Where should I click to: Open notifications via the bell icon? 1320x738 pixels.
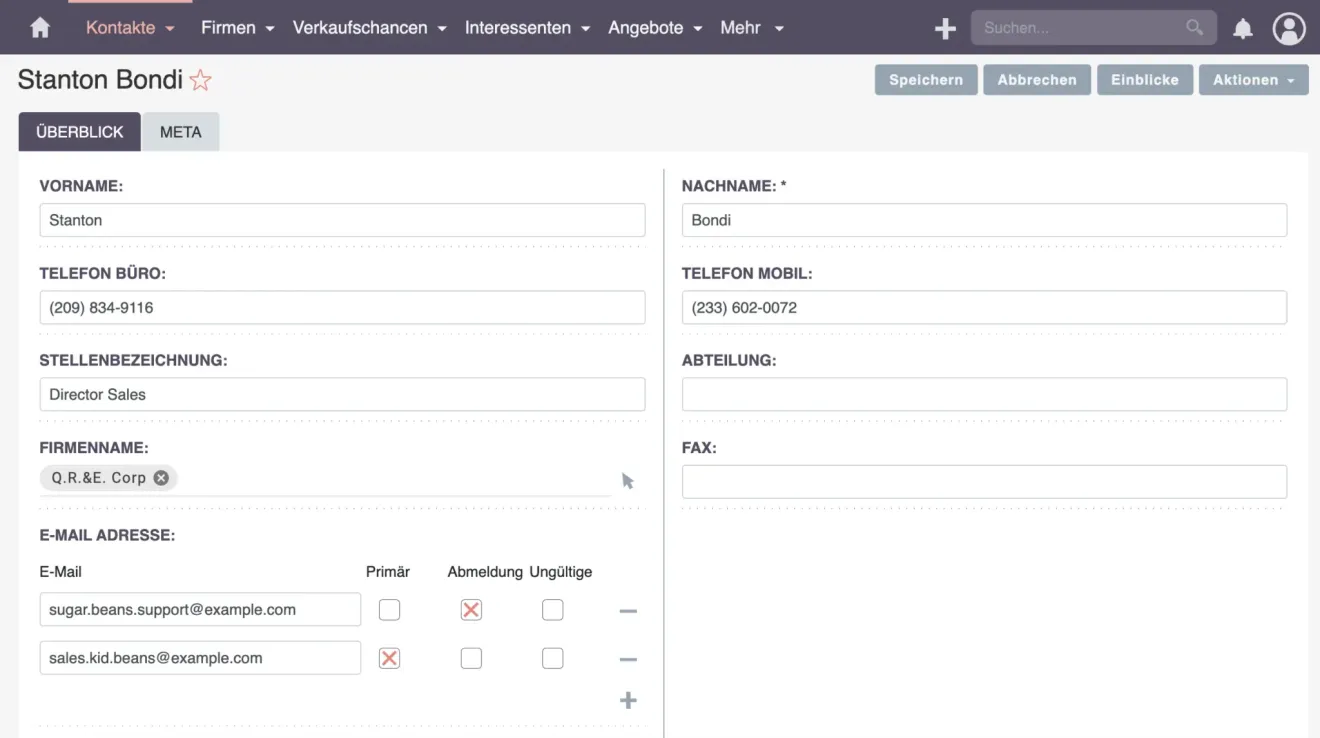click(1242, 27)
